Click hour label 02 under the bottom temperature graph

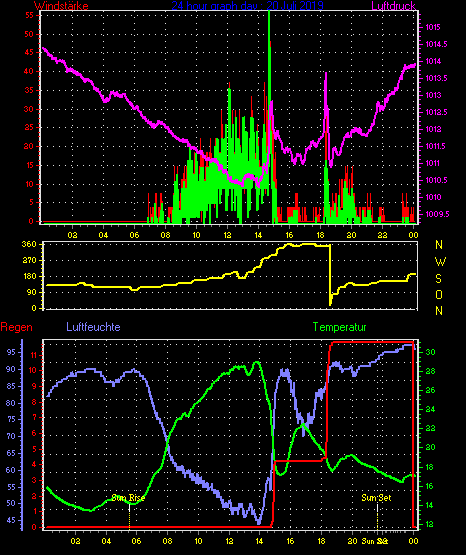point(75,541)
